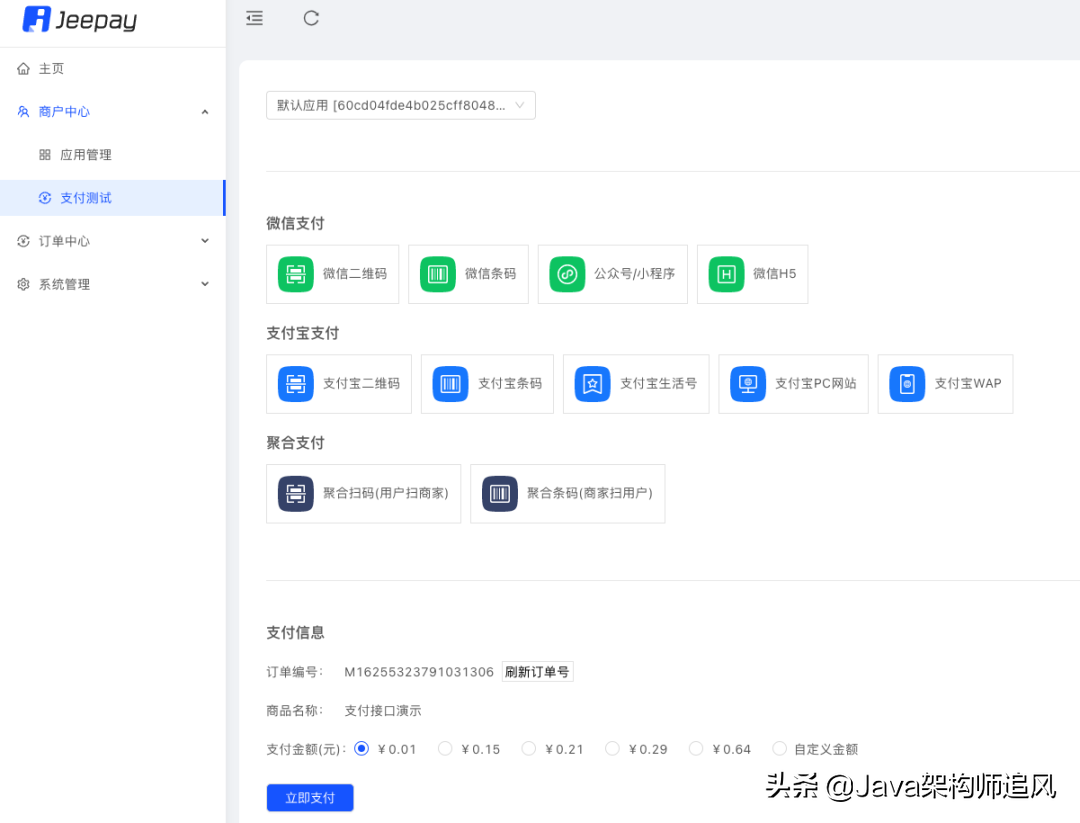Select the 微信H5 payment icon
Viewport: 1080px width, 823px height.
(x=752, y=274)
